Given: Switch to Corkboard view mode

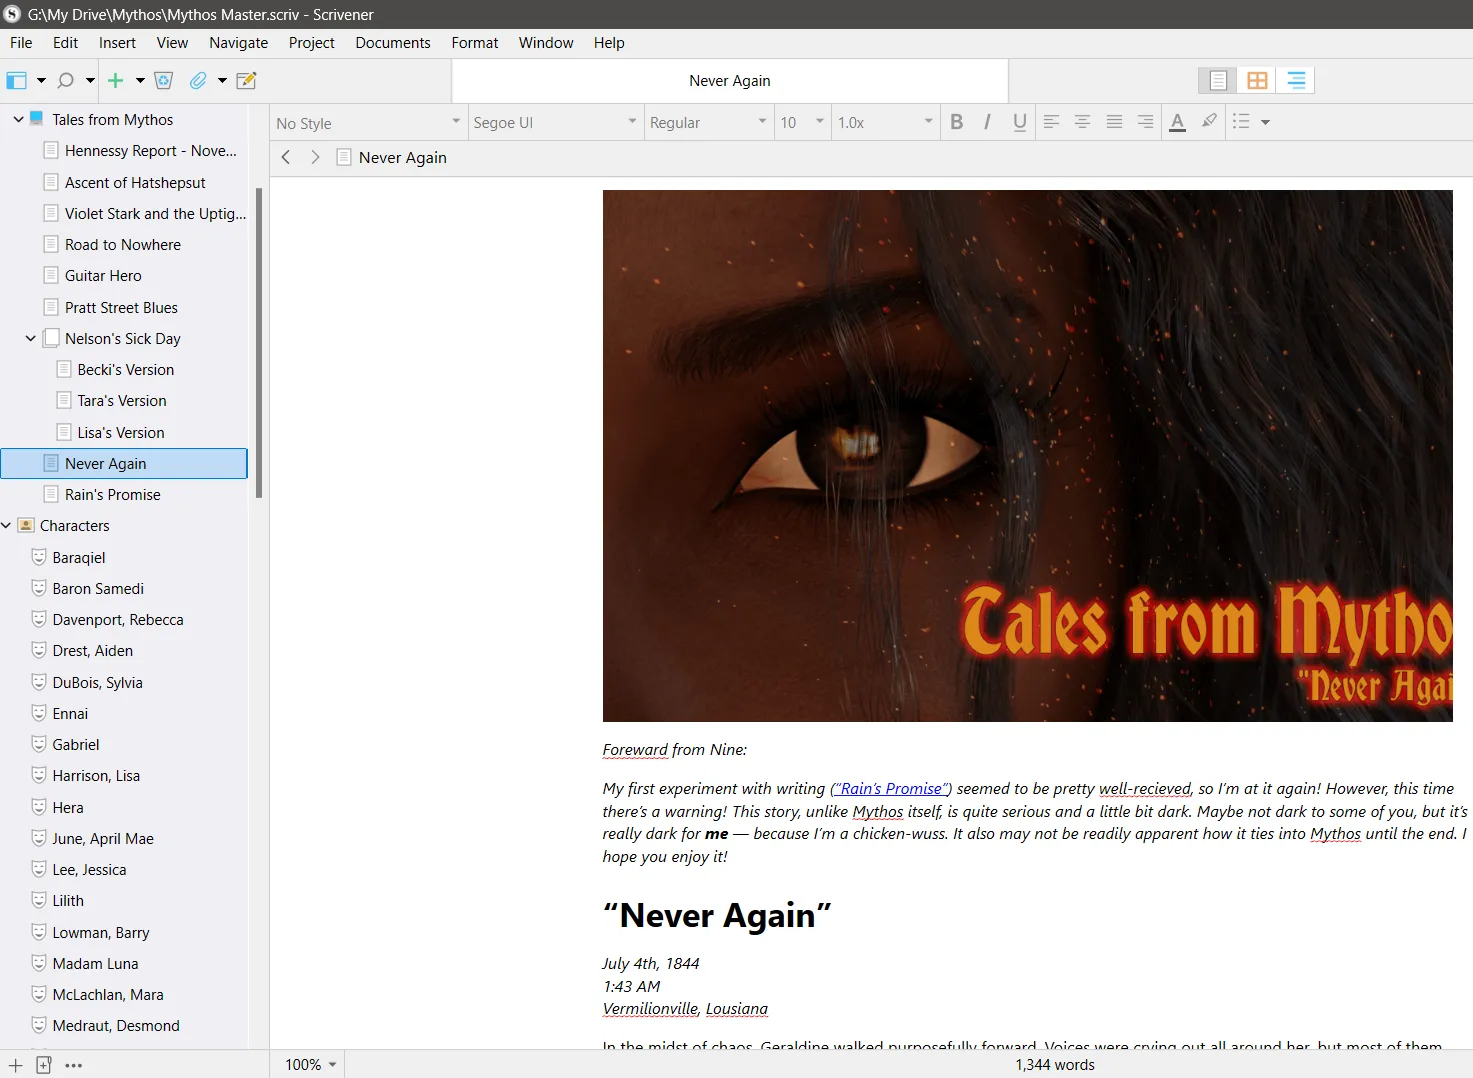Looking at the screenshot, I should [x=1257, y=80].
